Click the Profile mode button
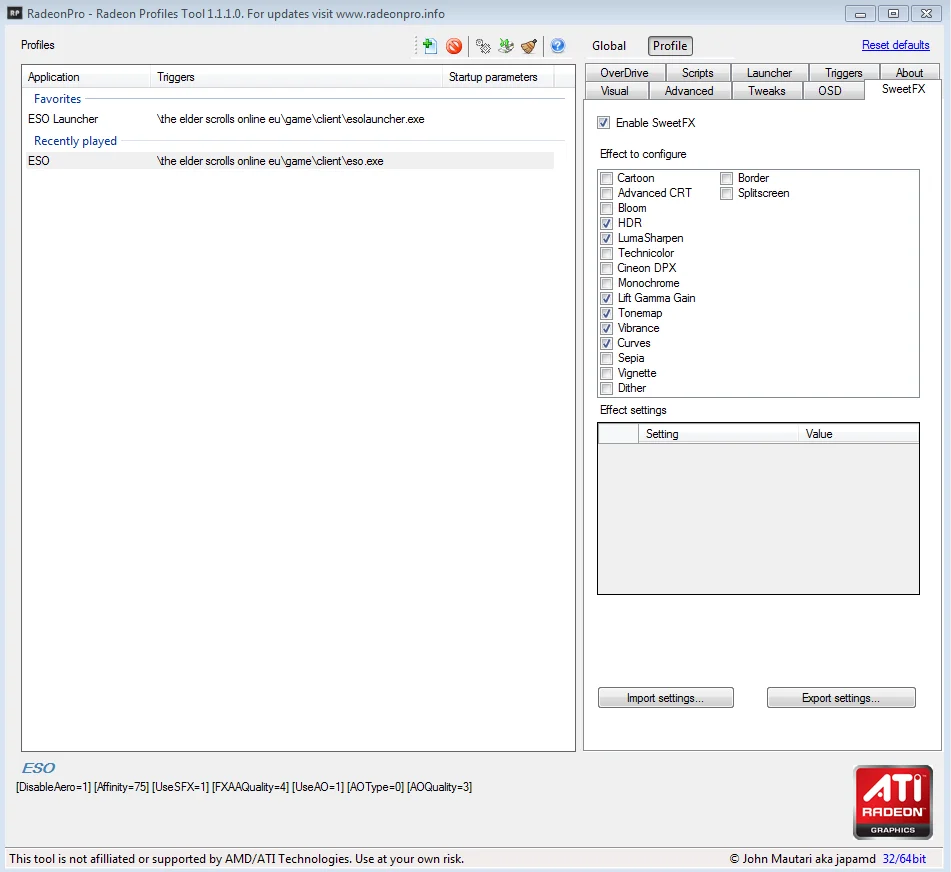 [670, 46]
